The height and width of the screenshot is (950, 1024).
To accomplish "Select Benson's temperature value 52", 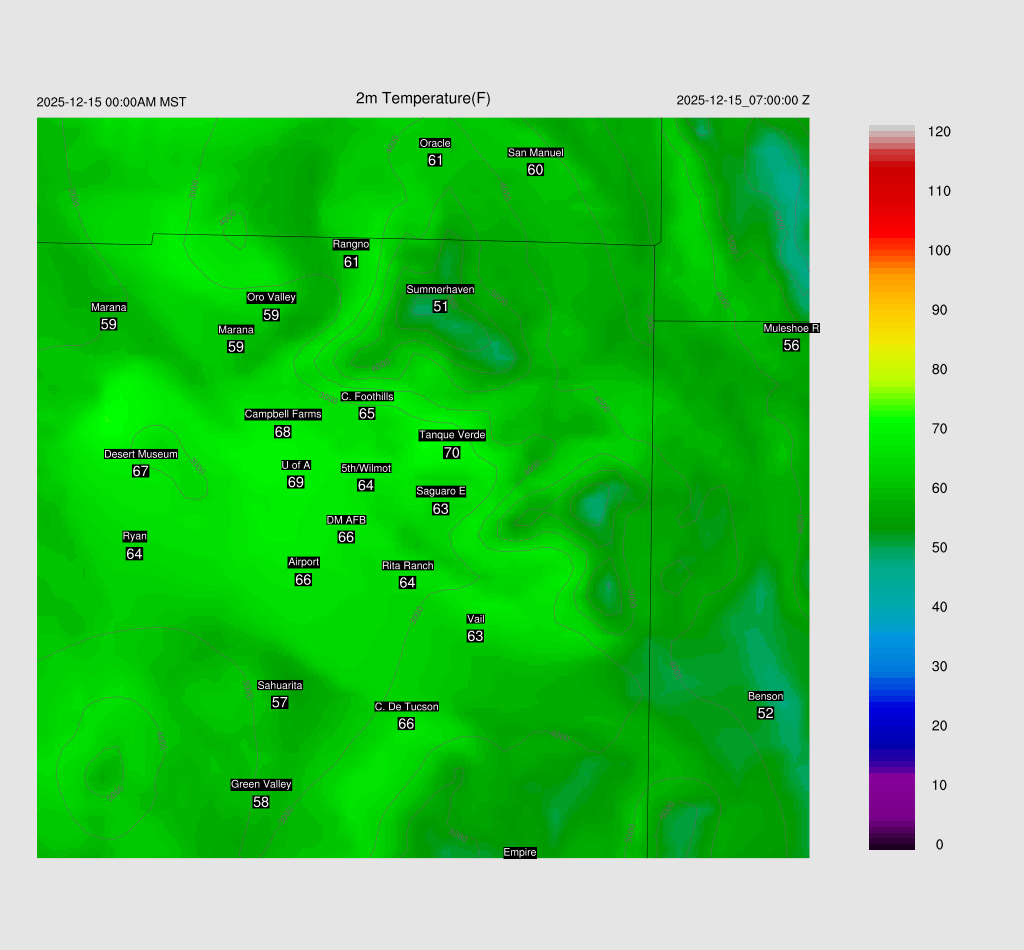I will click(x=765, y=713).
